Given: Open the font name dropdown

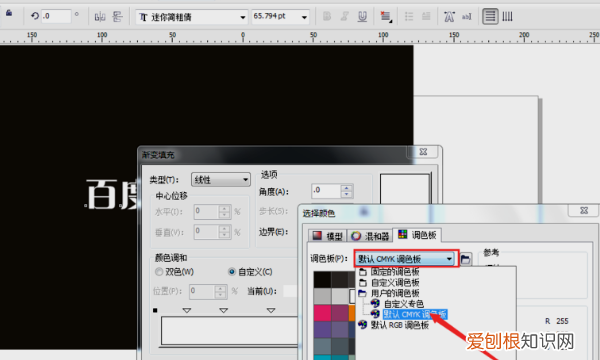Looking at the screenshot, I should [x=191, y=17].
